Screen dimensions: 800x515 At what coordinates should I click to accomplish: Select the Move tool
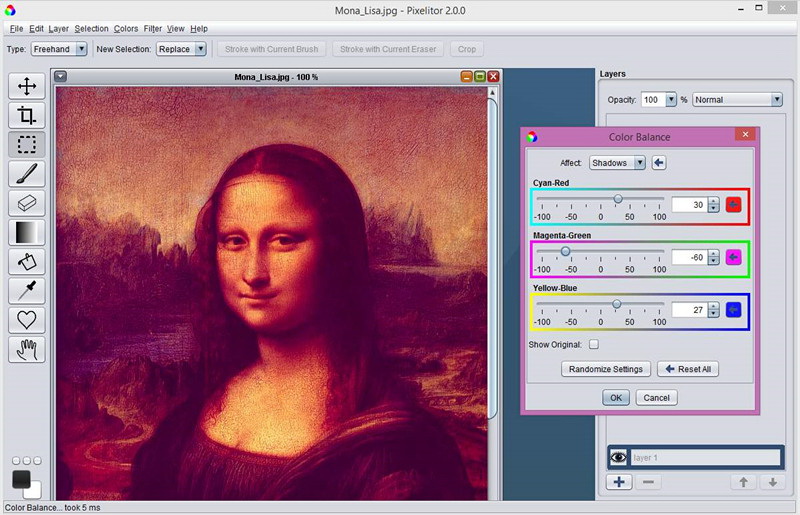(x=27, y=86)
